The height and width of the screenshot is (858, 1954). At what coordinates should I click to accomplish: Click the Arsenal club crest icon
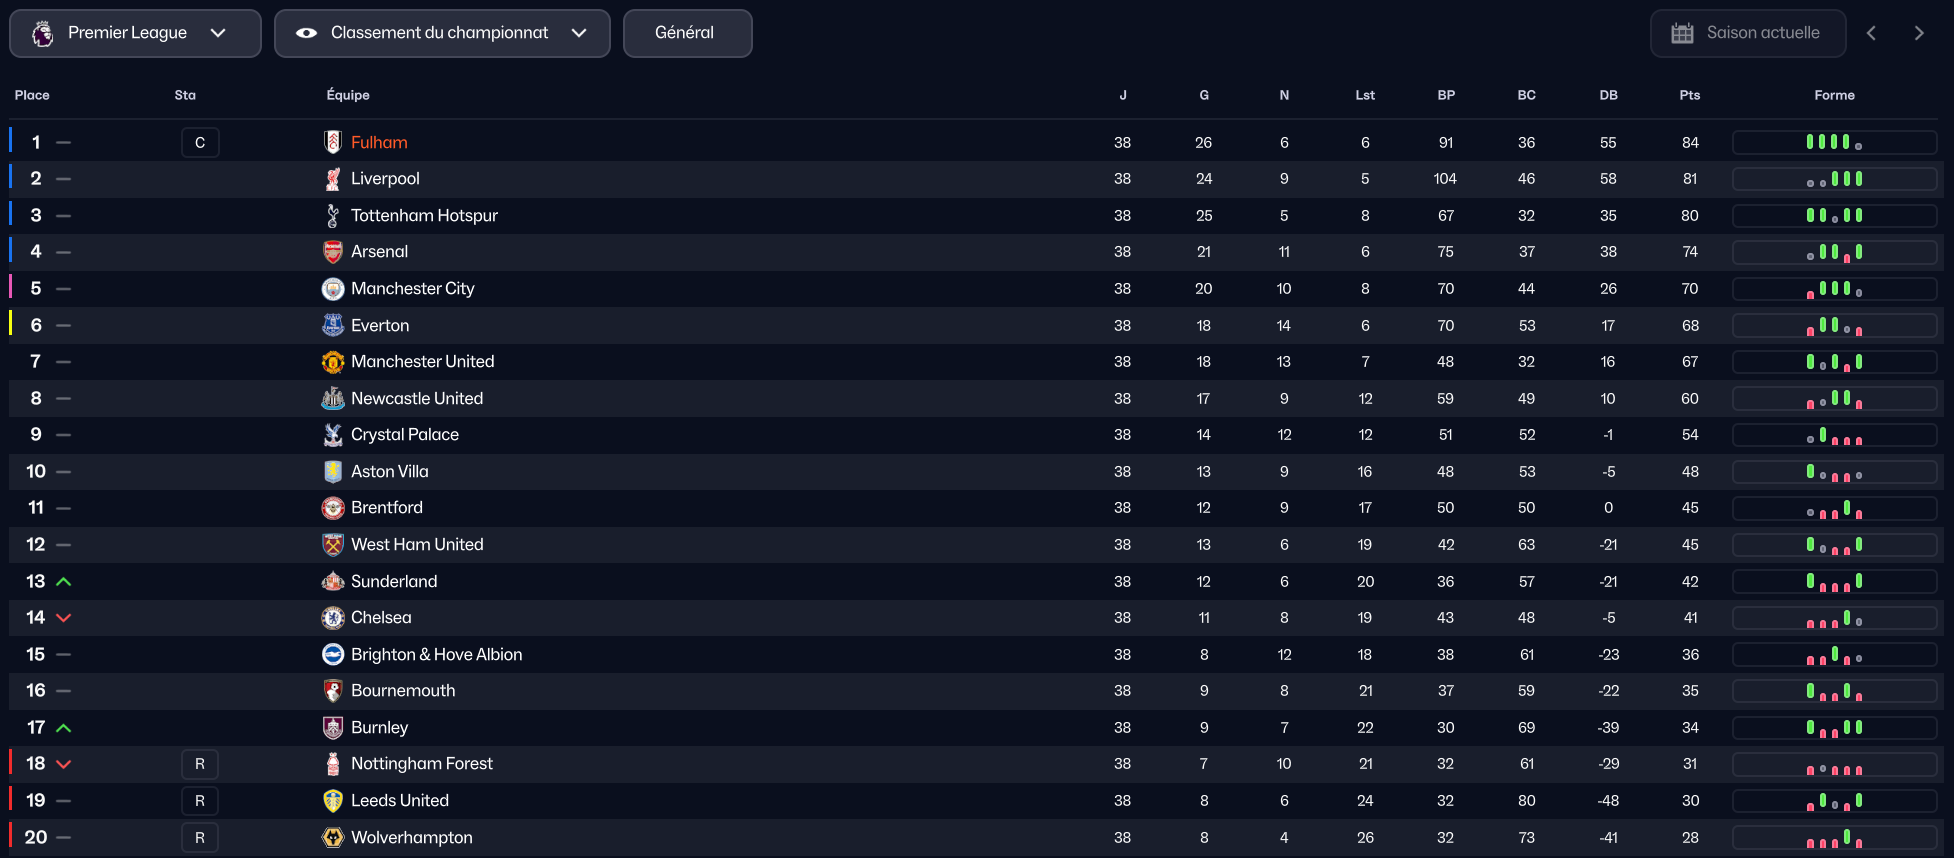click(x=333, y=252)
